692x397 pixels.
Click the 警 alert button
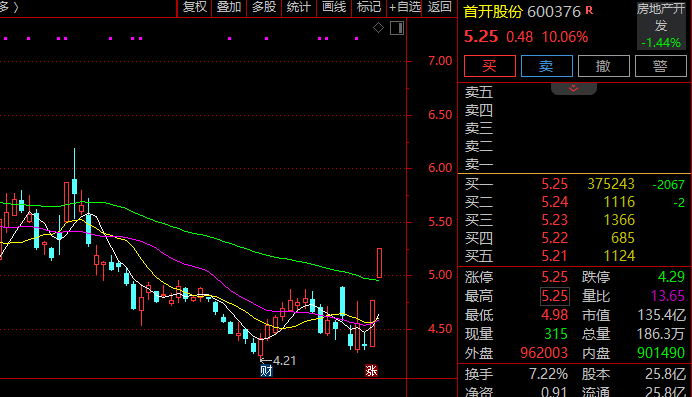pyautogui.click(x=661, y=66)
